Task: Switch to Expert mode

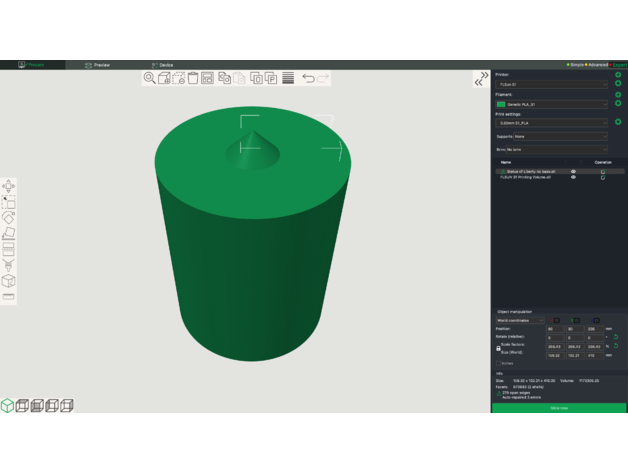Action: [616, 65]
